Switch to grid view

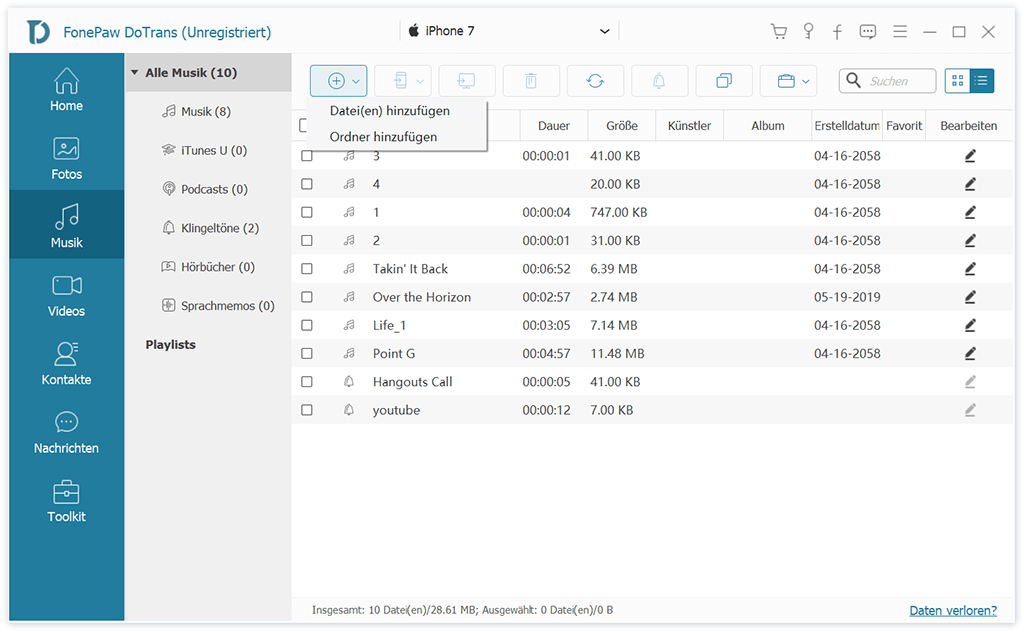click(x=957, y=81)
